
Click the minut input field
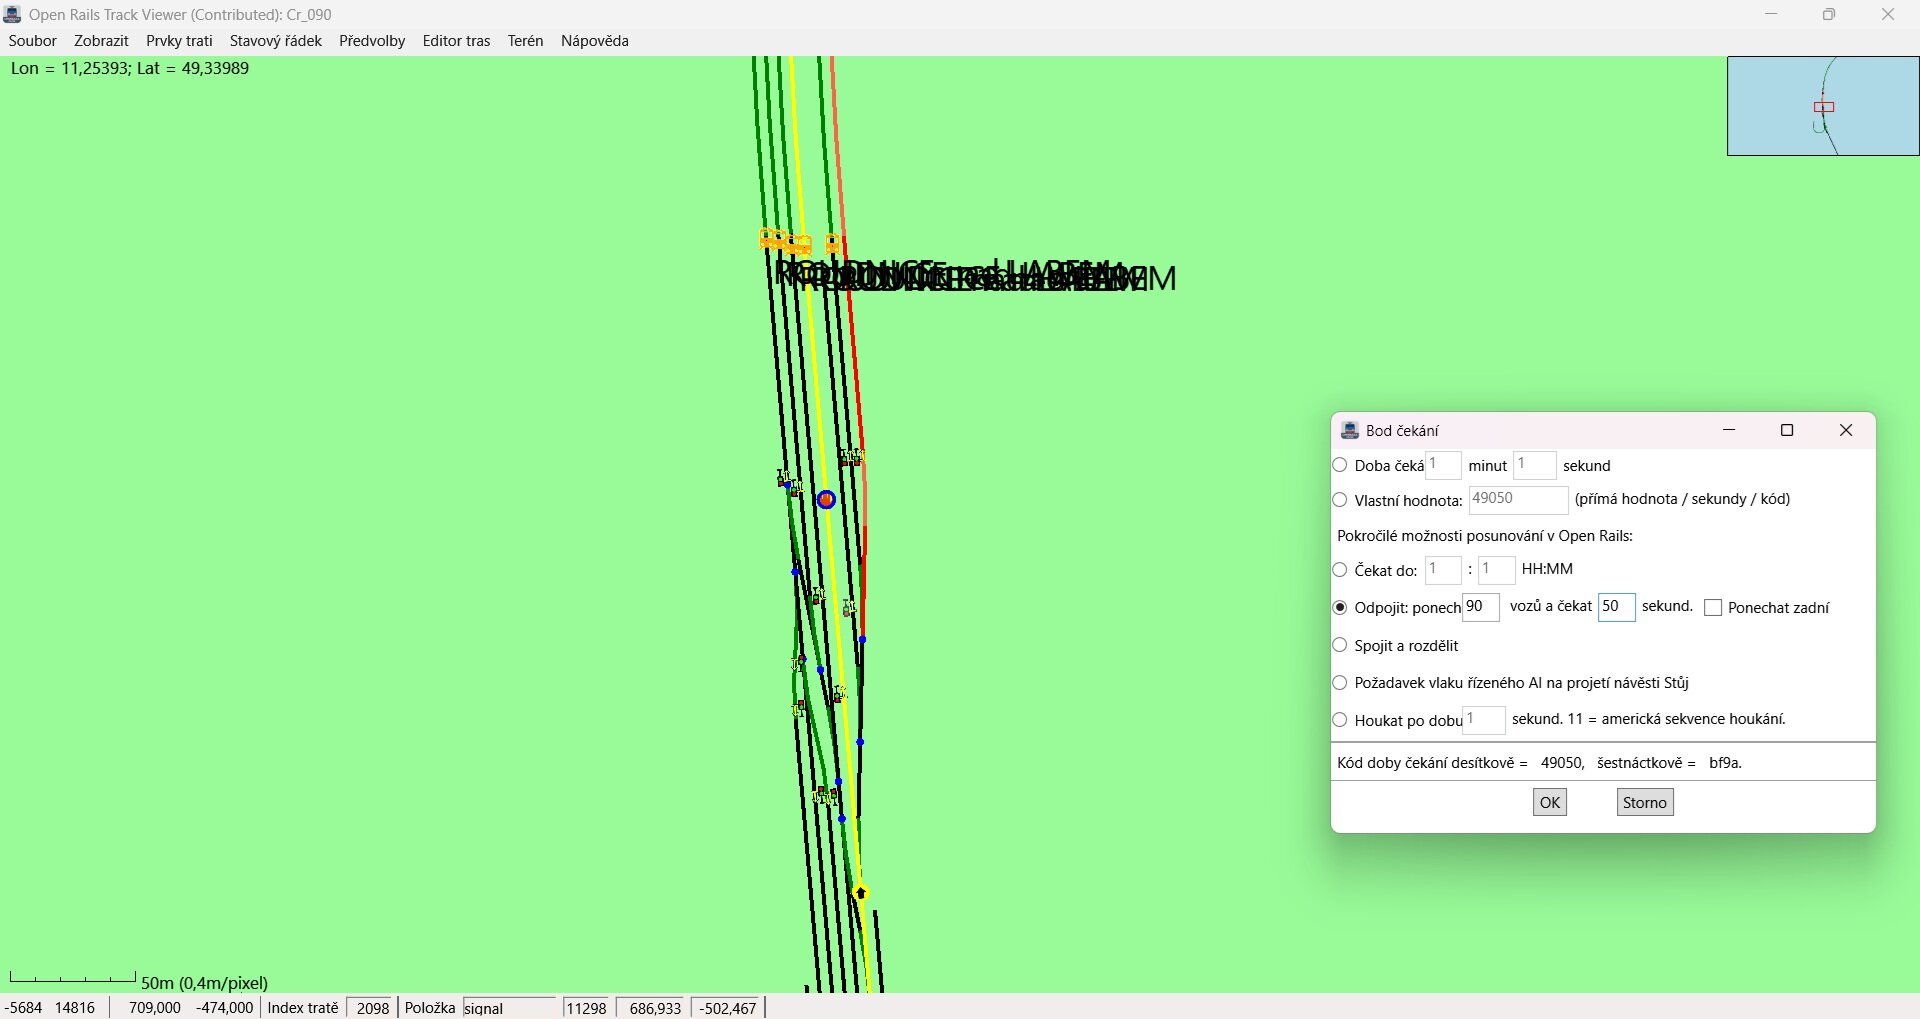tap(1443, 466)
